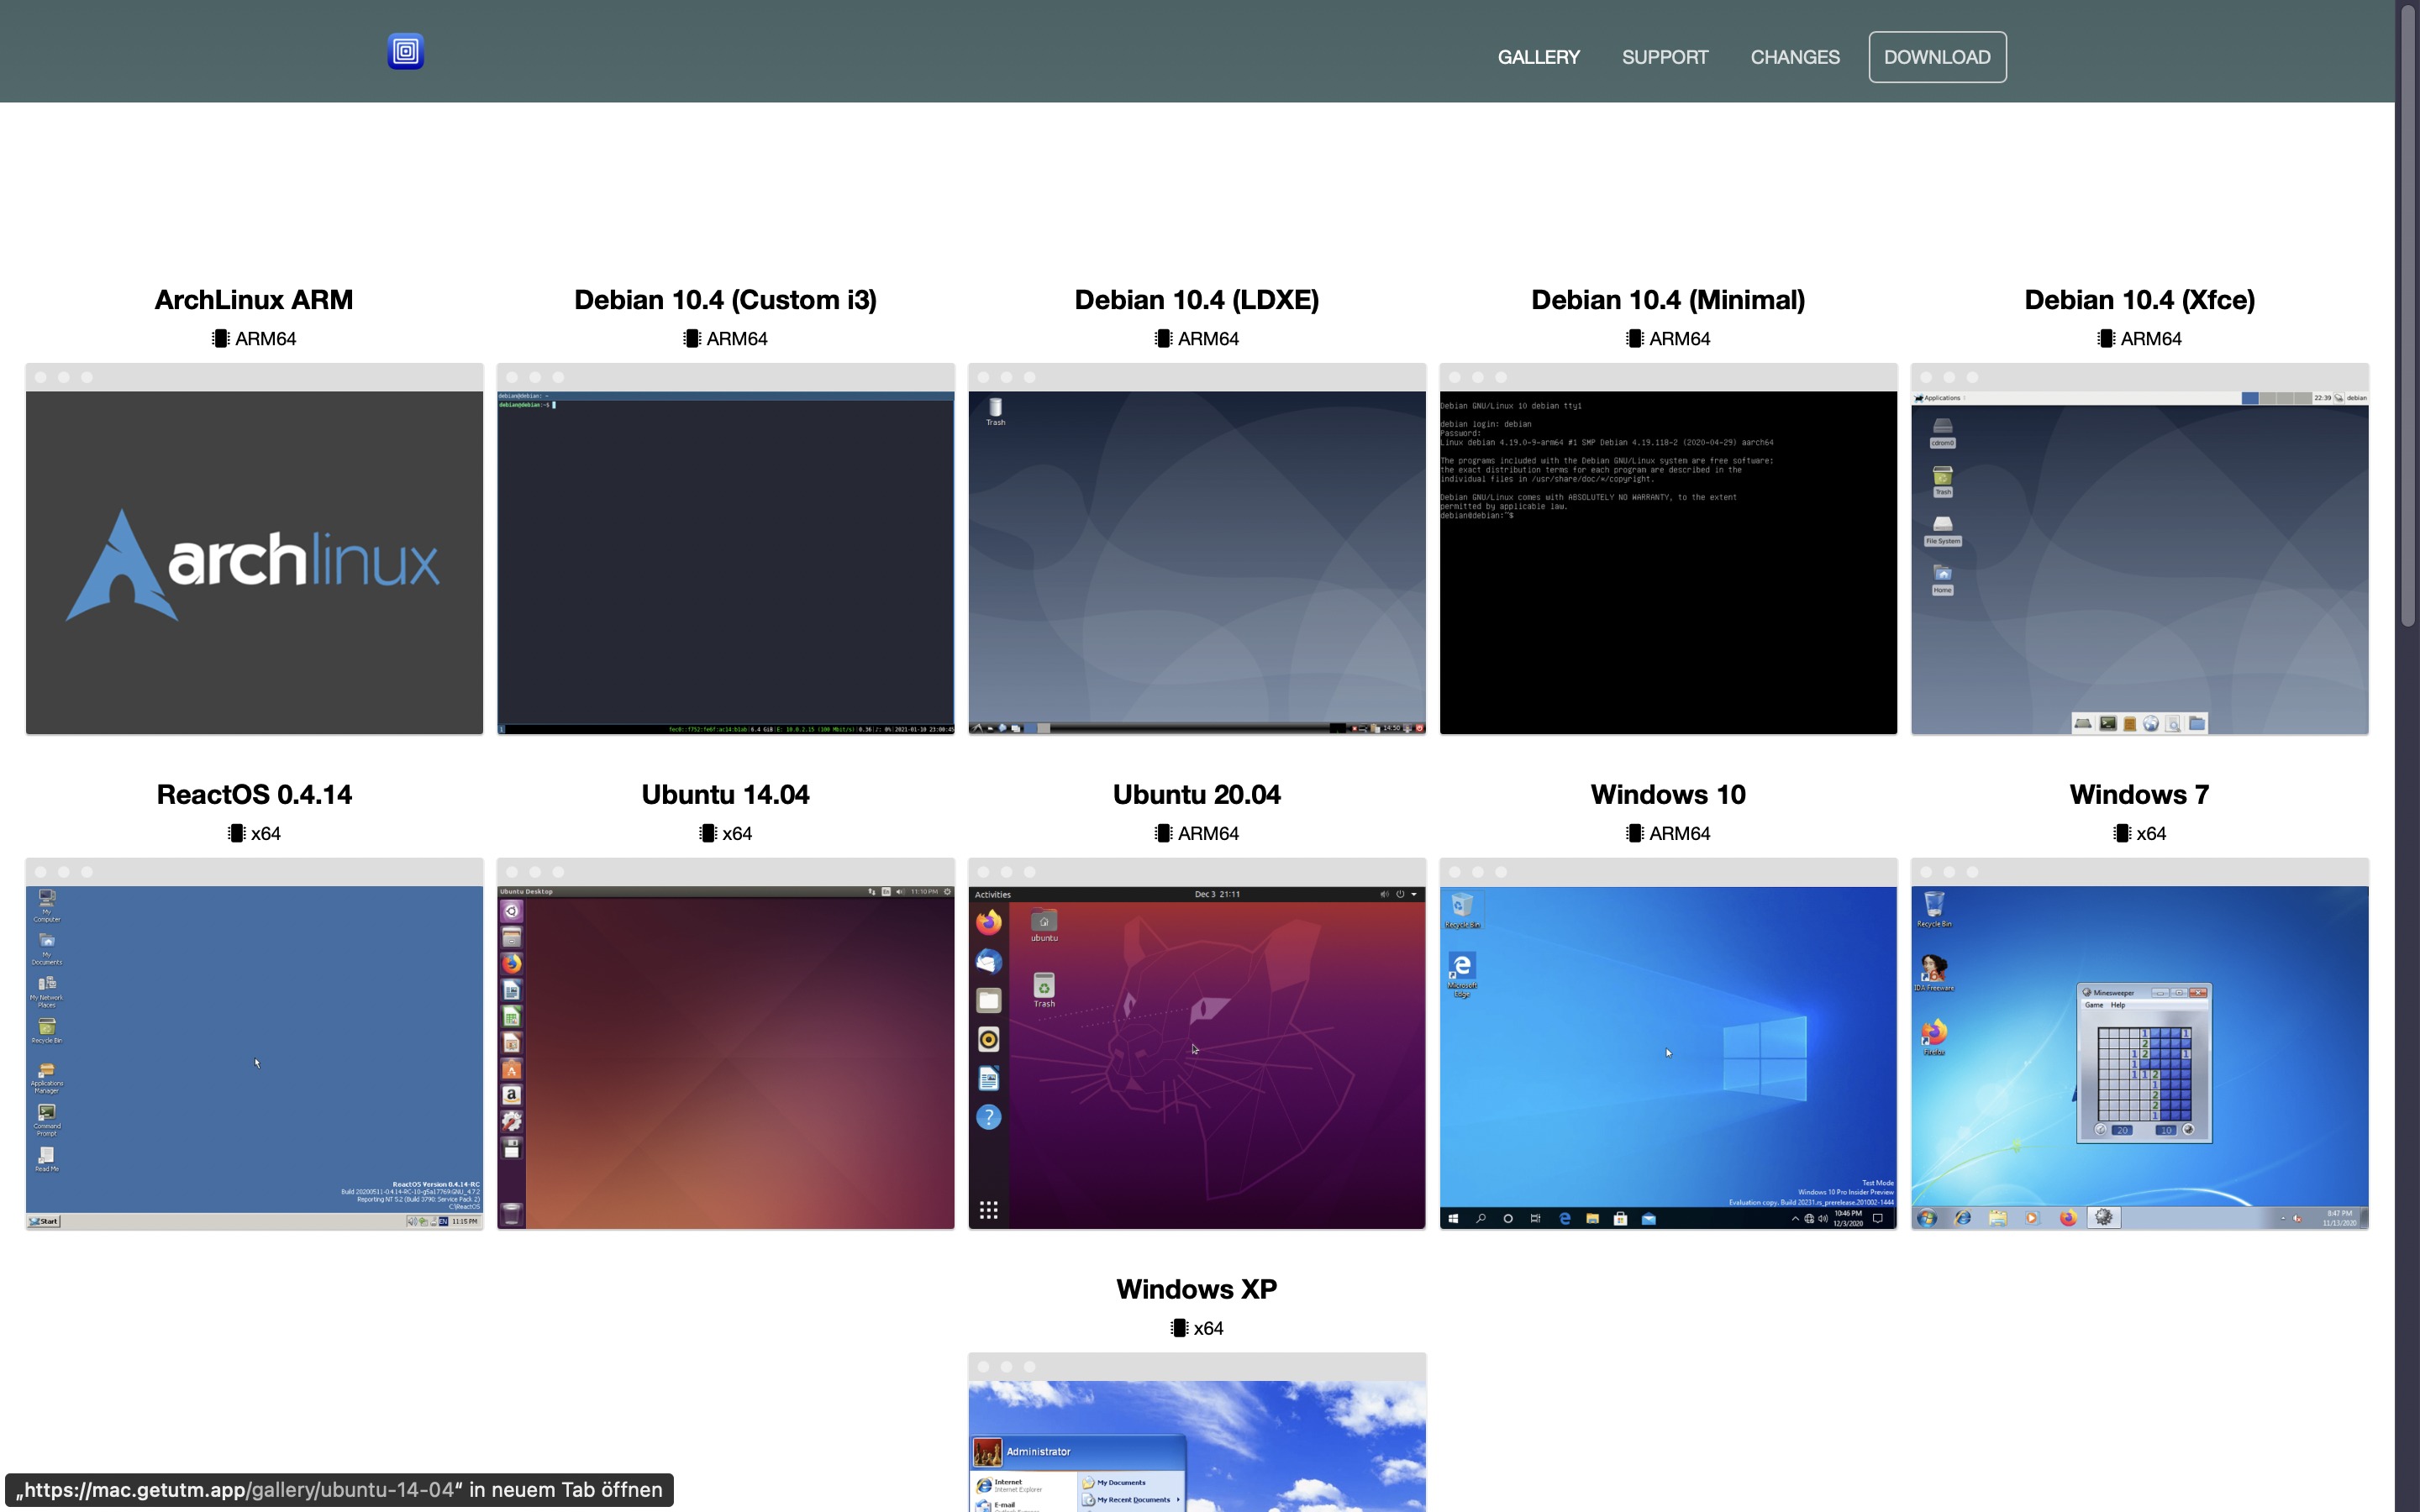2420x1512 pixels.
Task: Open Debian 10.4 (Xfce) desktop thumbnail
Action: pyautogui.click(x=2139, y=561)
